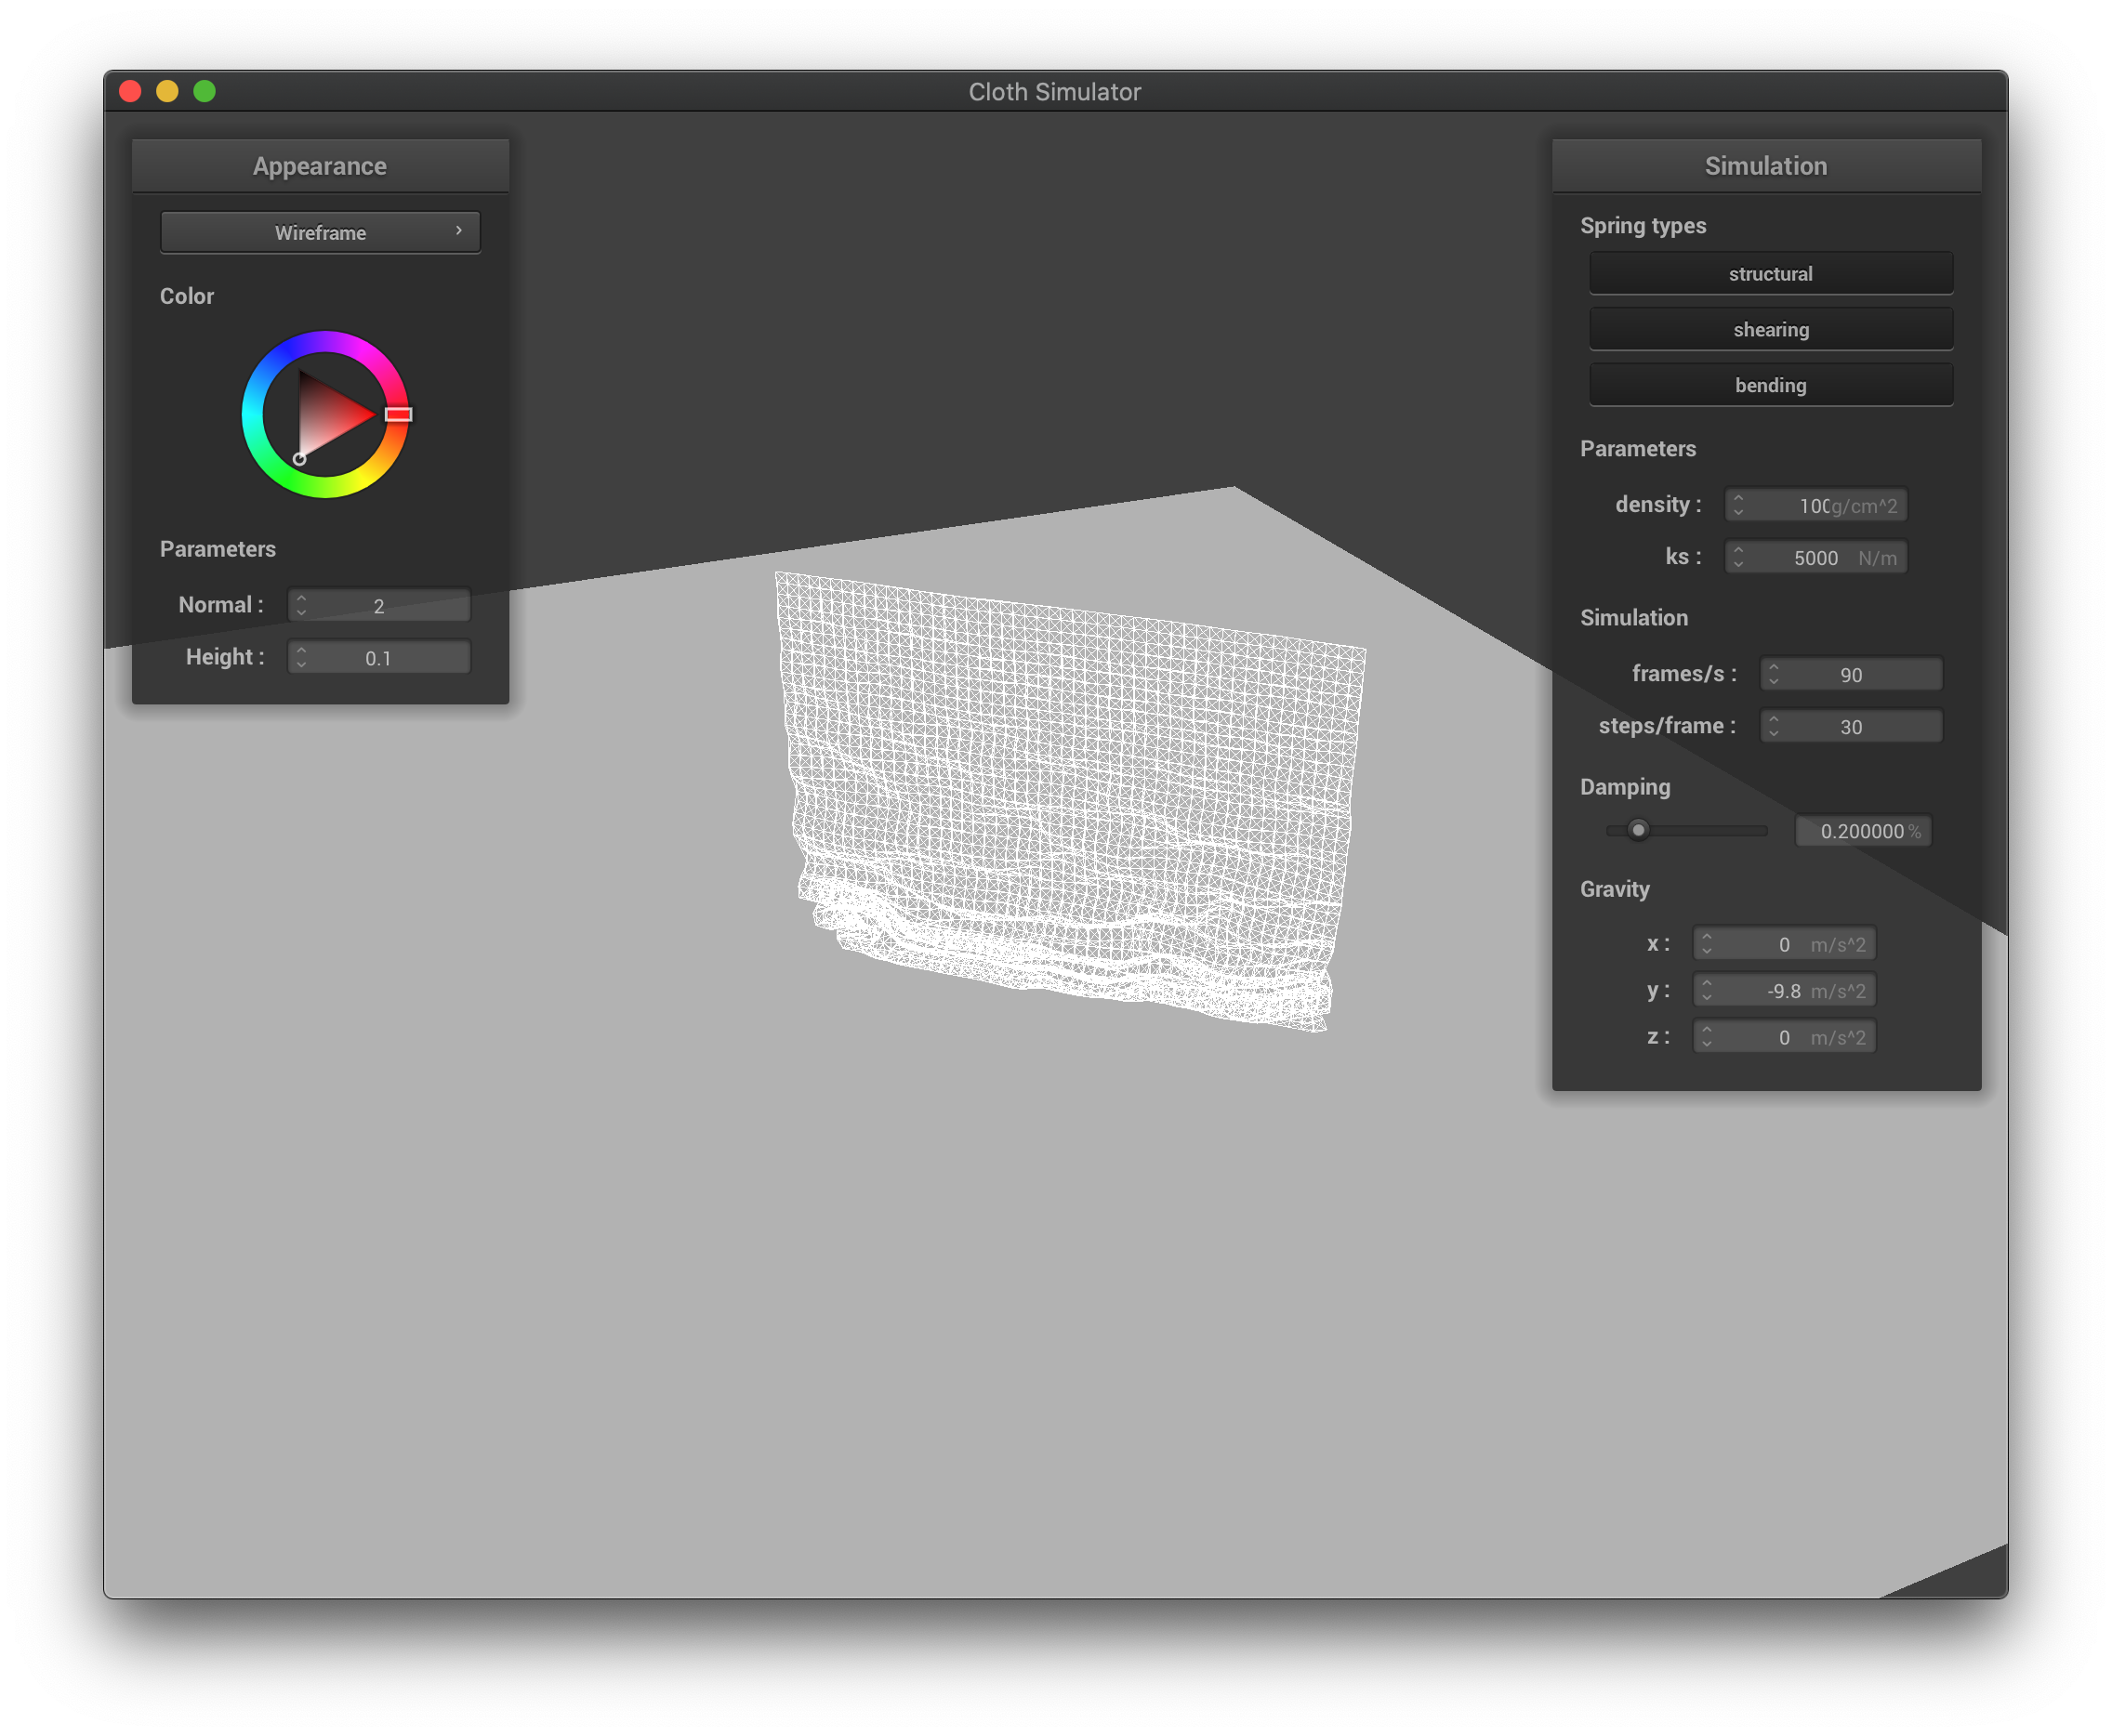Screen dimensions: 2112x1736
Task: Click the damping percentage value field
Action: [x=1862, y=831]
